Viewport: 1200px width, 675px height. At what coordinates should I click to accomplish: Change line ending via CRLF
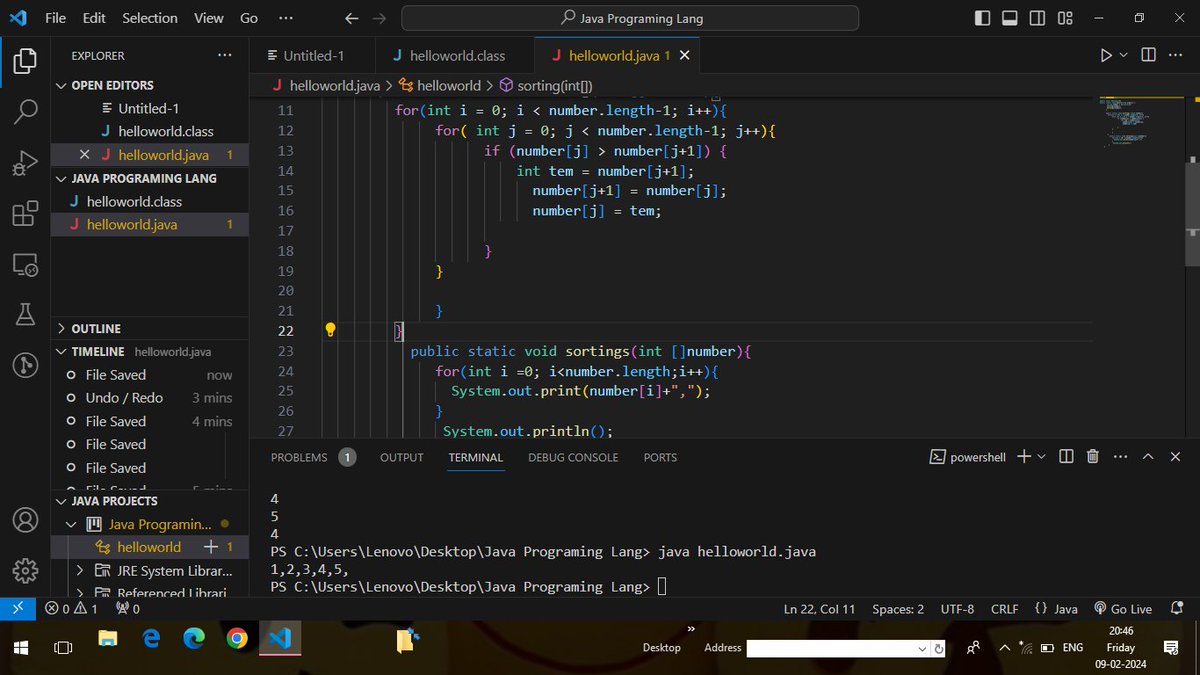coord(1004,608)
